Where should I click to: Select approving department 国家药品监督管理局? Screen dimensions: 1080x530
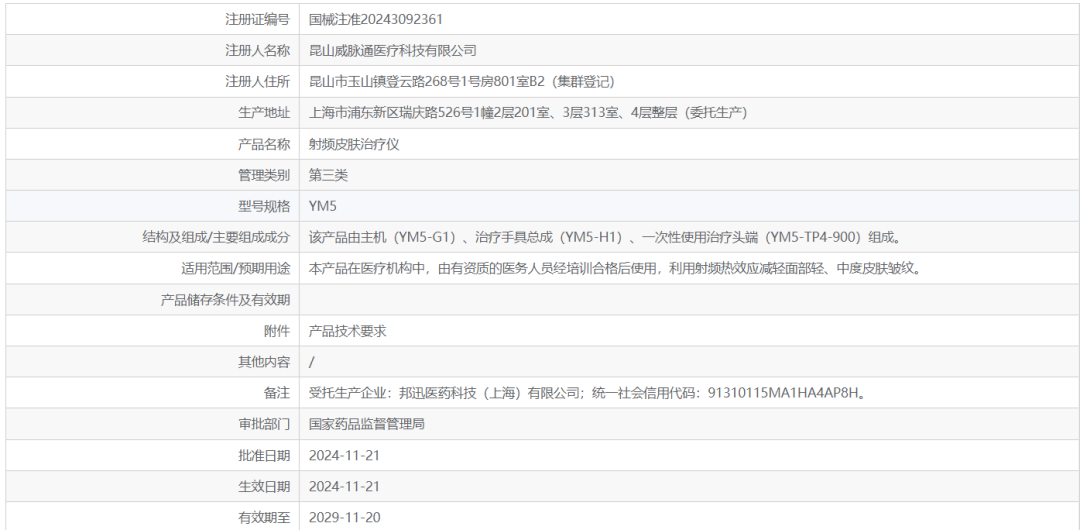pos(366,424)
